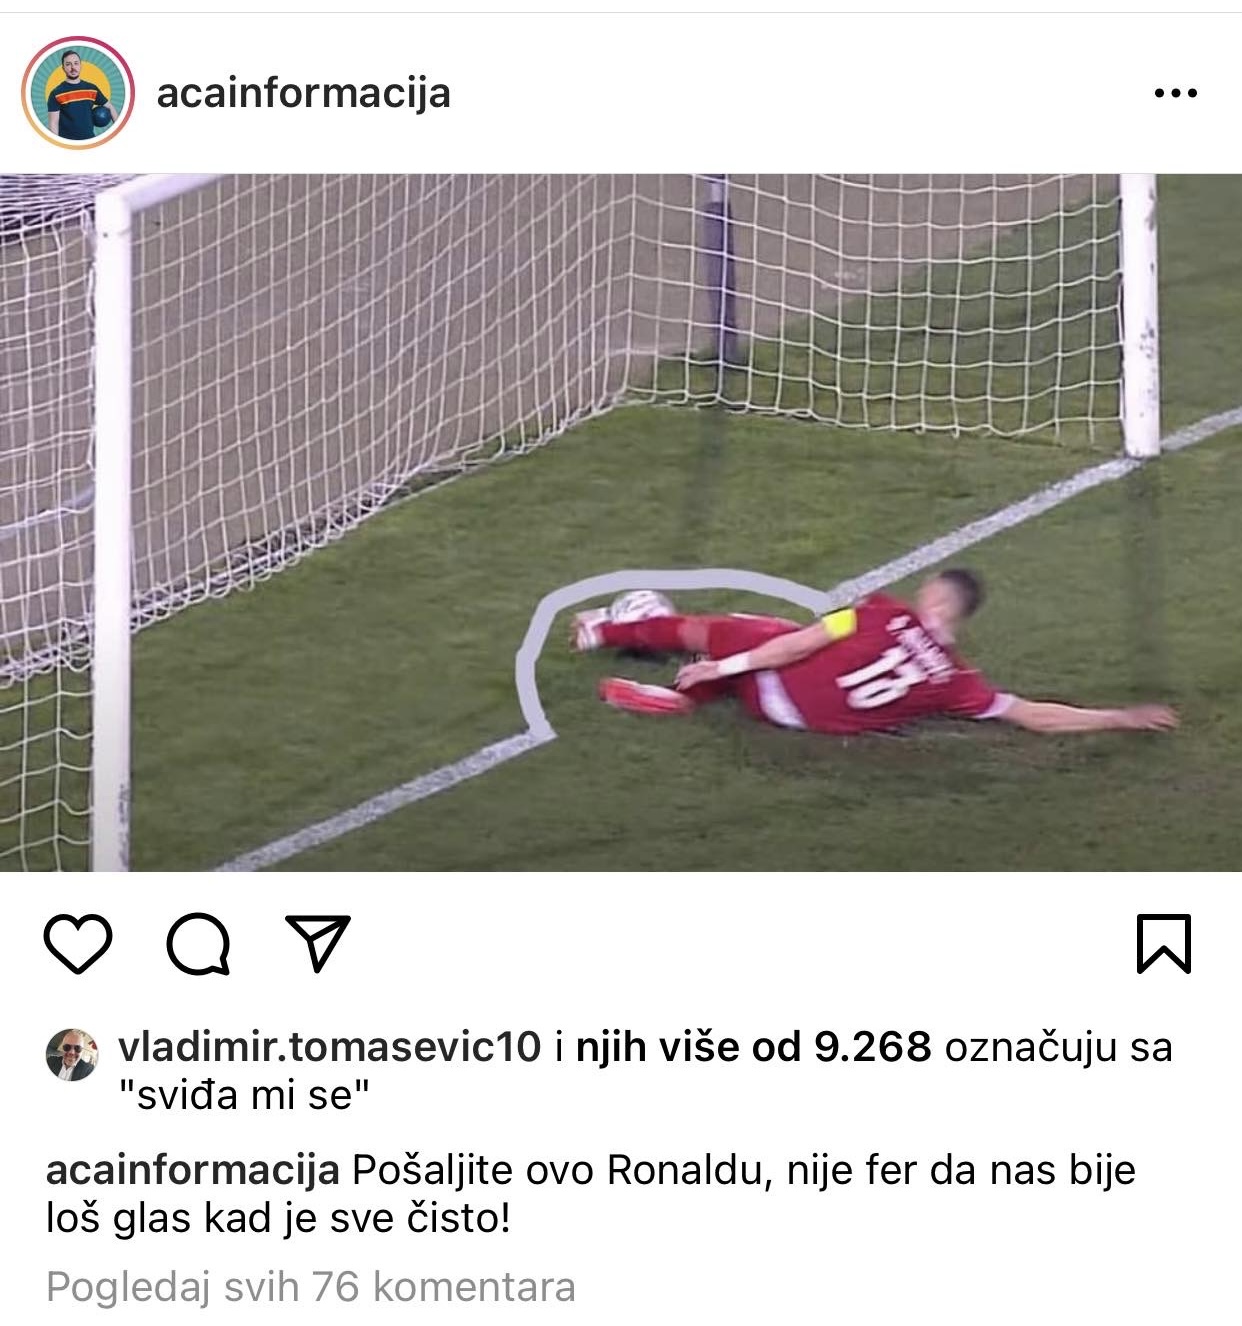Tap the "sviđa mi se" likes text
1242x1326 pixels.
tap(244, 1096)
